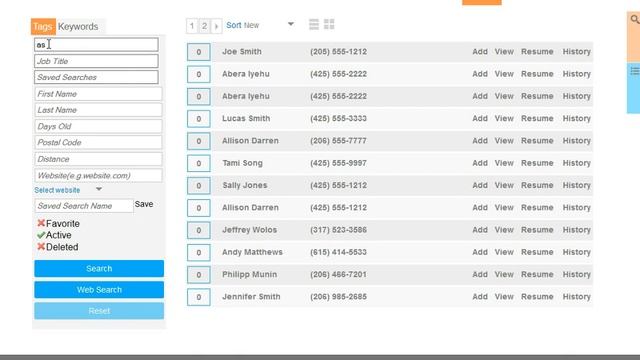Click phone number '(317) 523-3586'
Screen dimensions: 640x360
tap(338, 230)
